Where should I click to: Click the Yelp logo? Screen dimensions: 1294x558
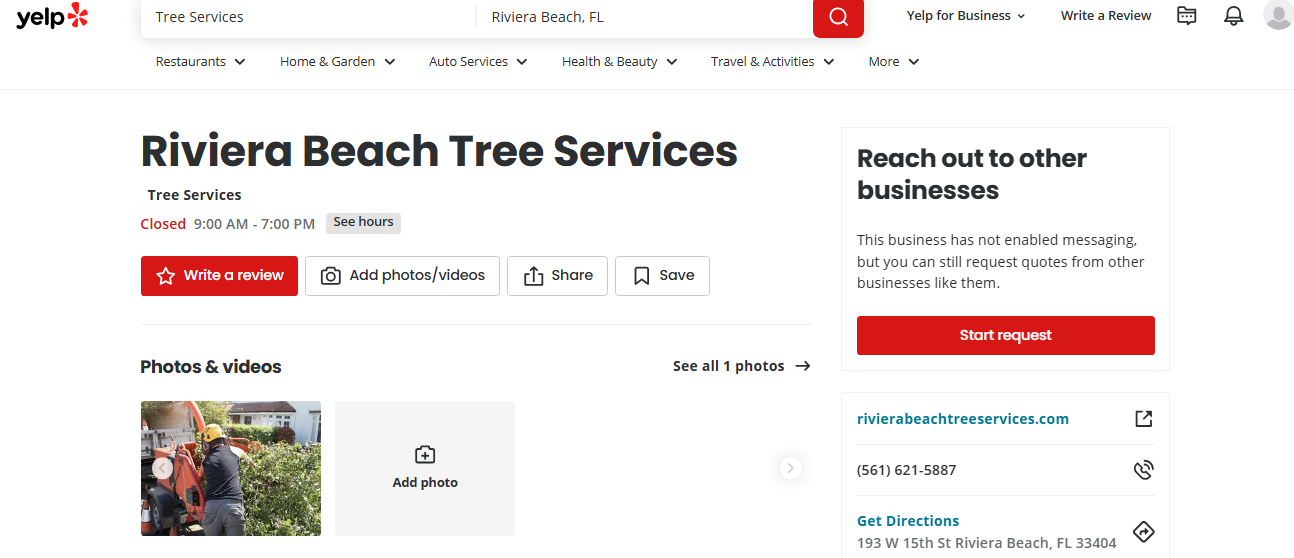point(52,16)
